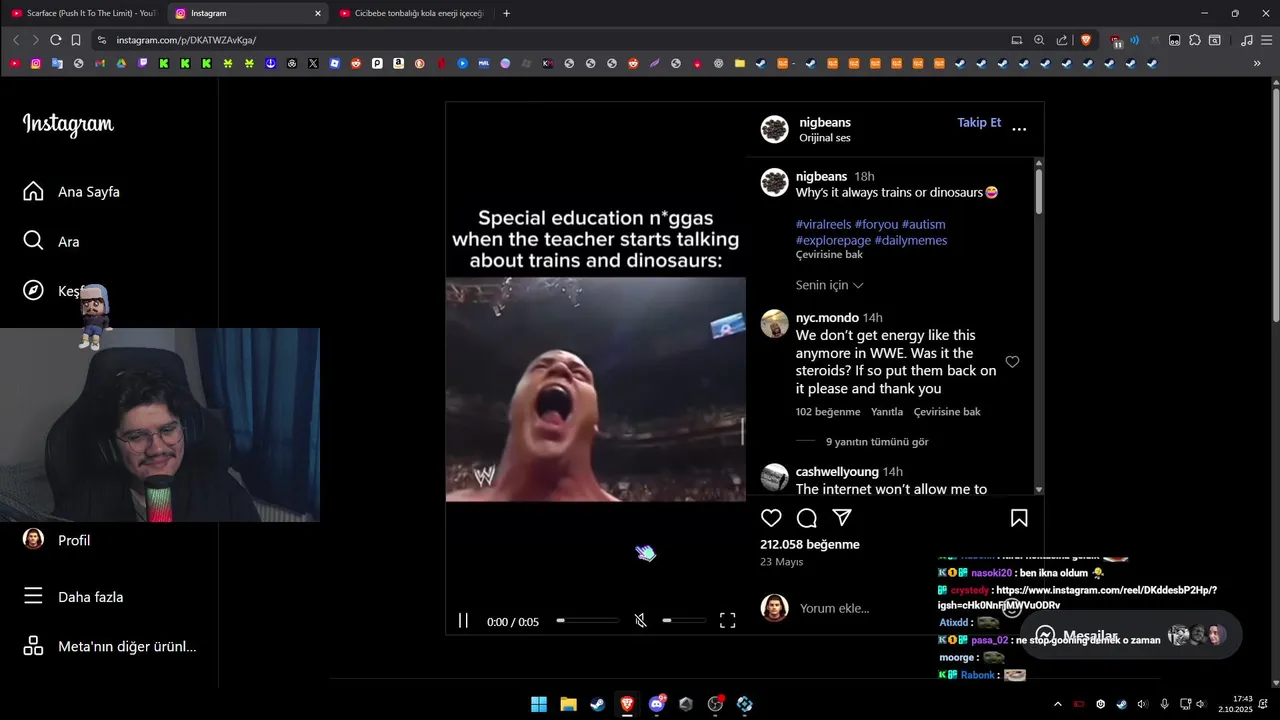Select the Instagram browser tab
Viewport: 1280px width, 720px height.
coord(248,13)
